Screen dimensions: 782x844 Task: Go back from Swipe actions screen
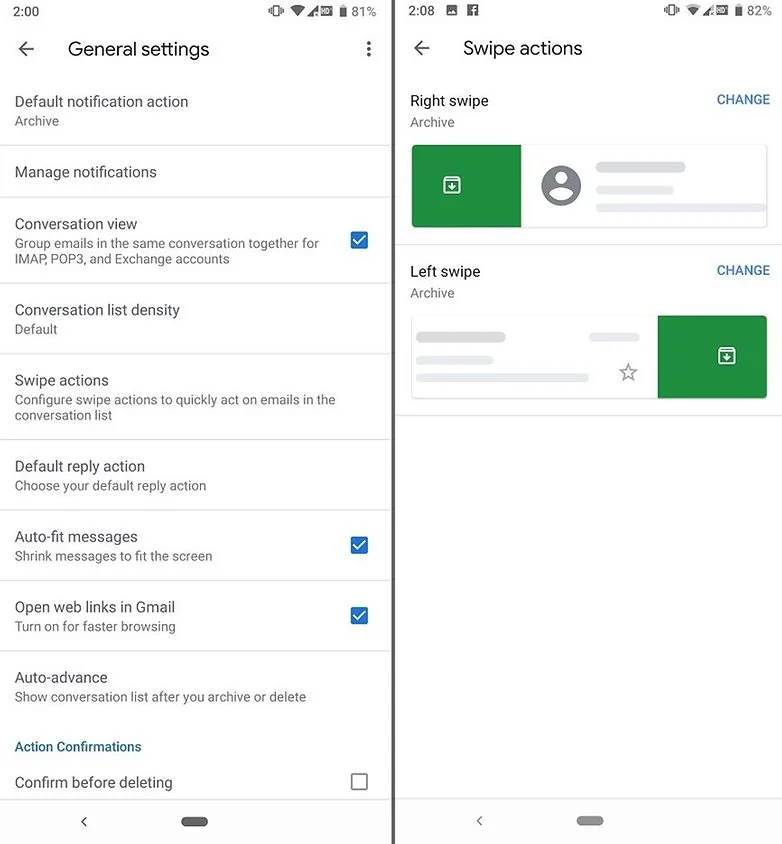(421, 48)
